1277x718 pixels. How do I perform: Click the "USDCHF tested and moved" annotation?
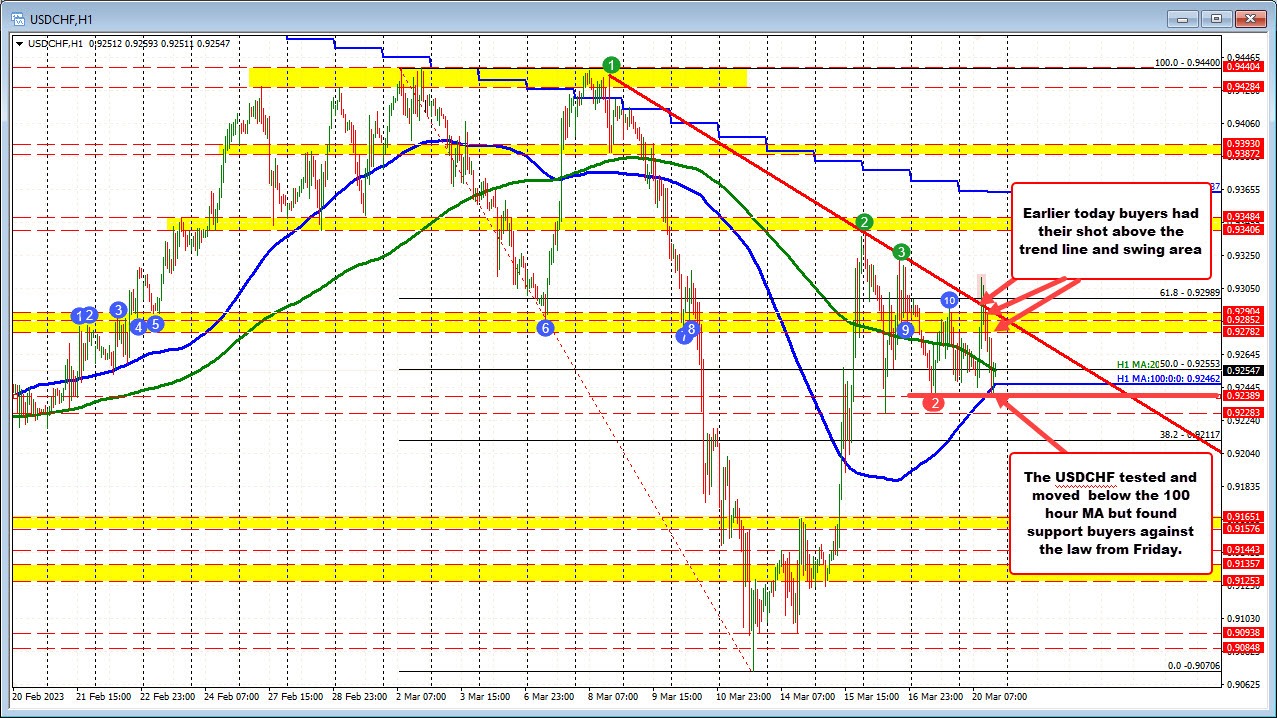[x=1109, y=513]
